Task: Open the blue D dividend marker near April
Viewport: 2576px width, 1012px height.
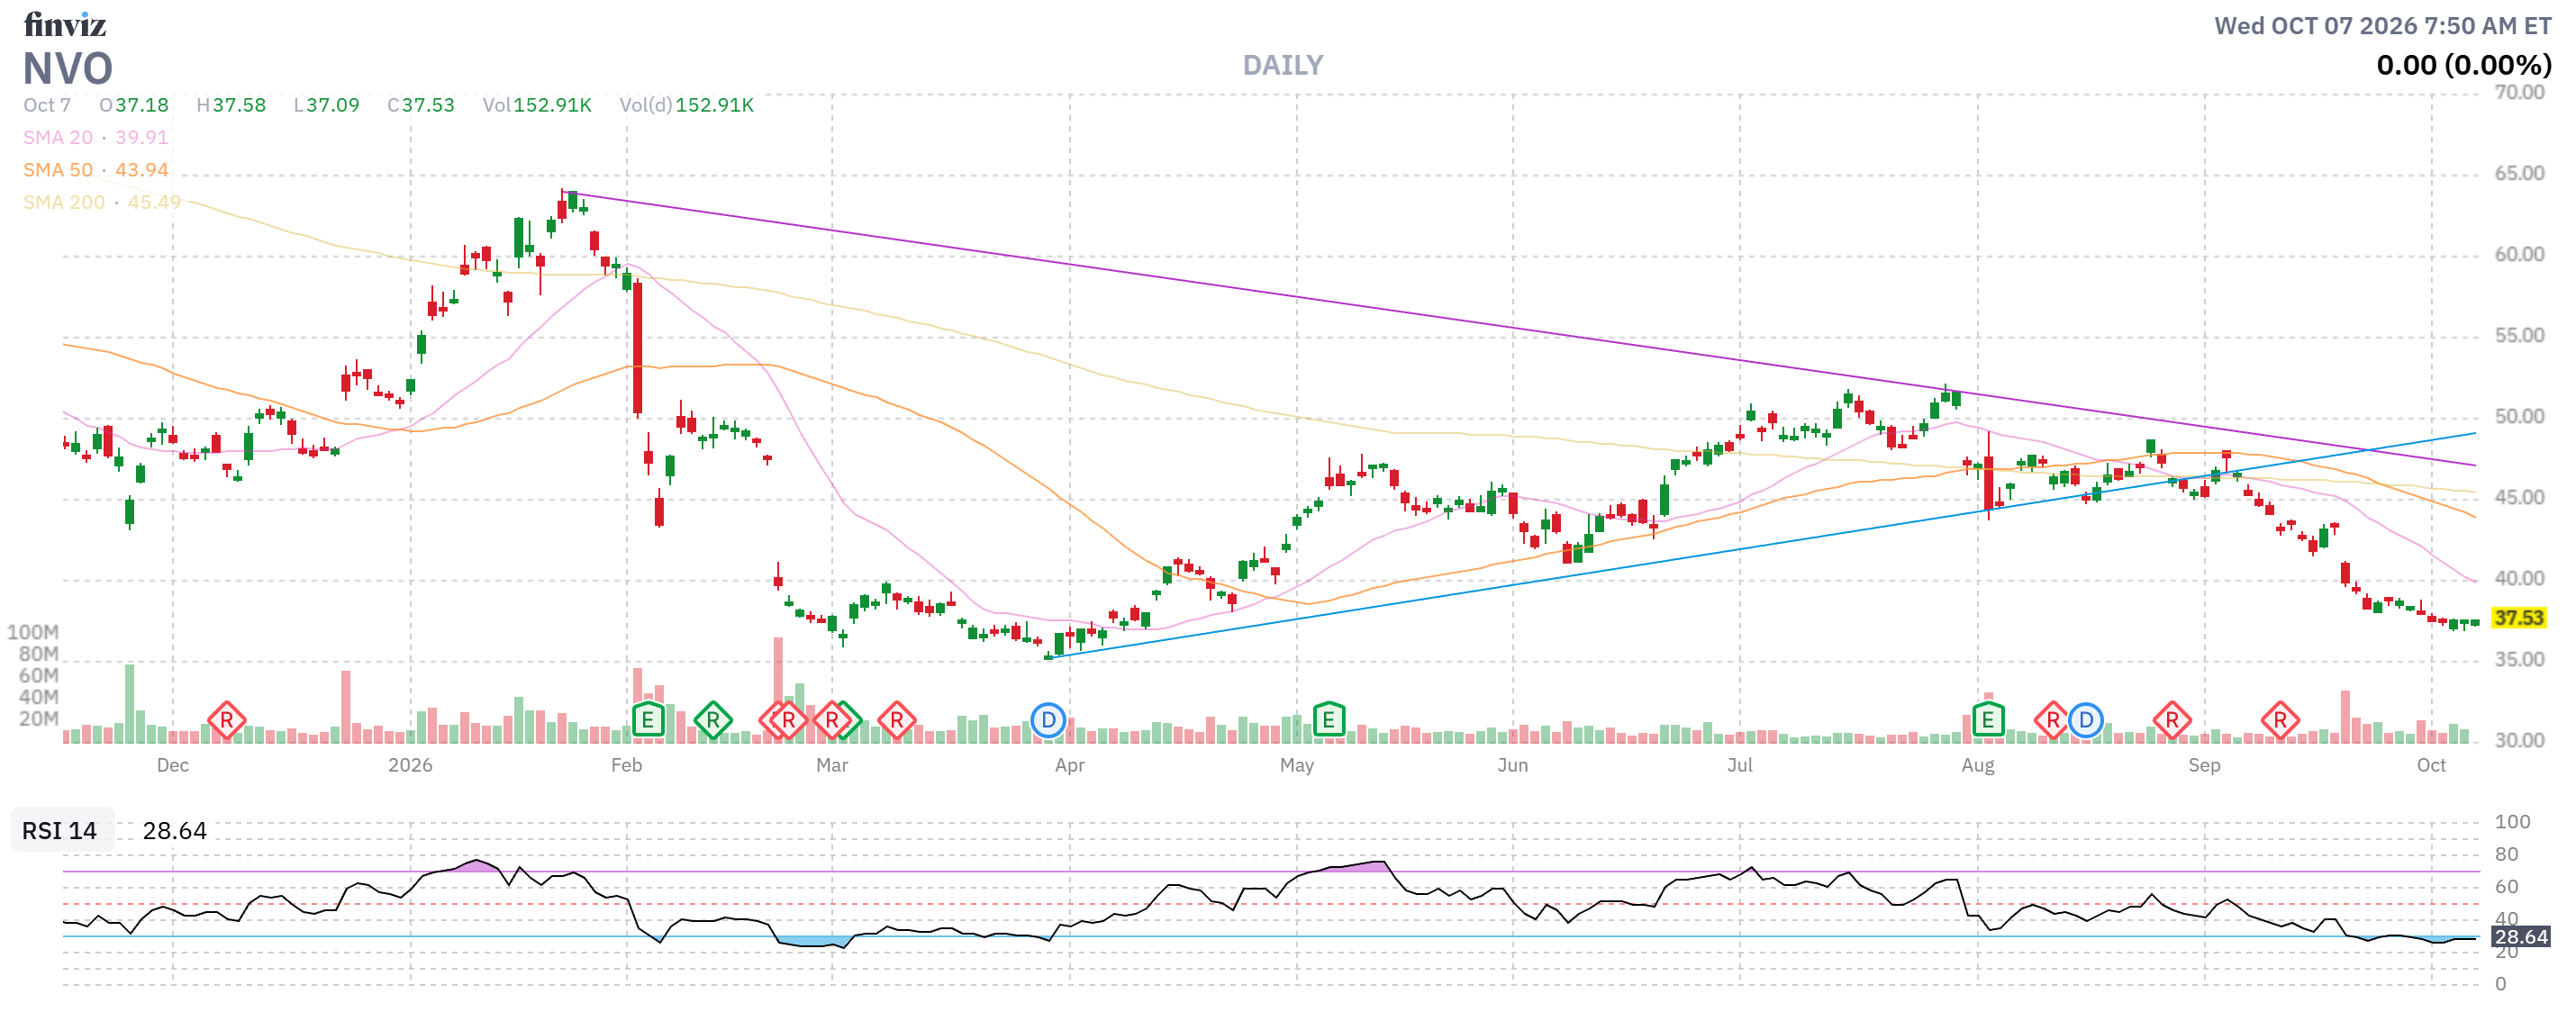Action: 1048,720
